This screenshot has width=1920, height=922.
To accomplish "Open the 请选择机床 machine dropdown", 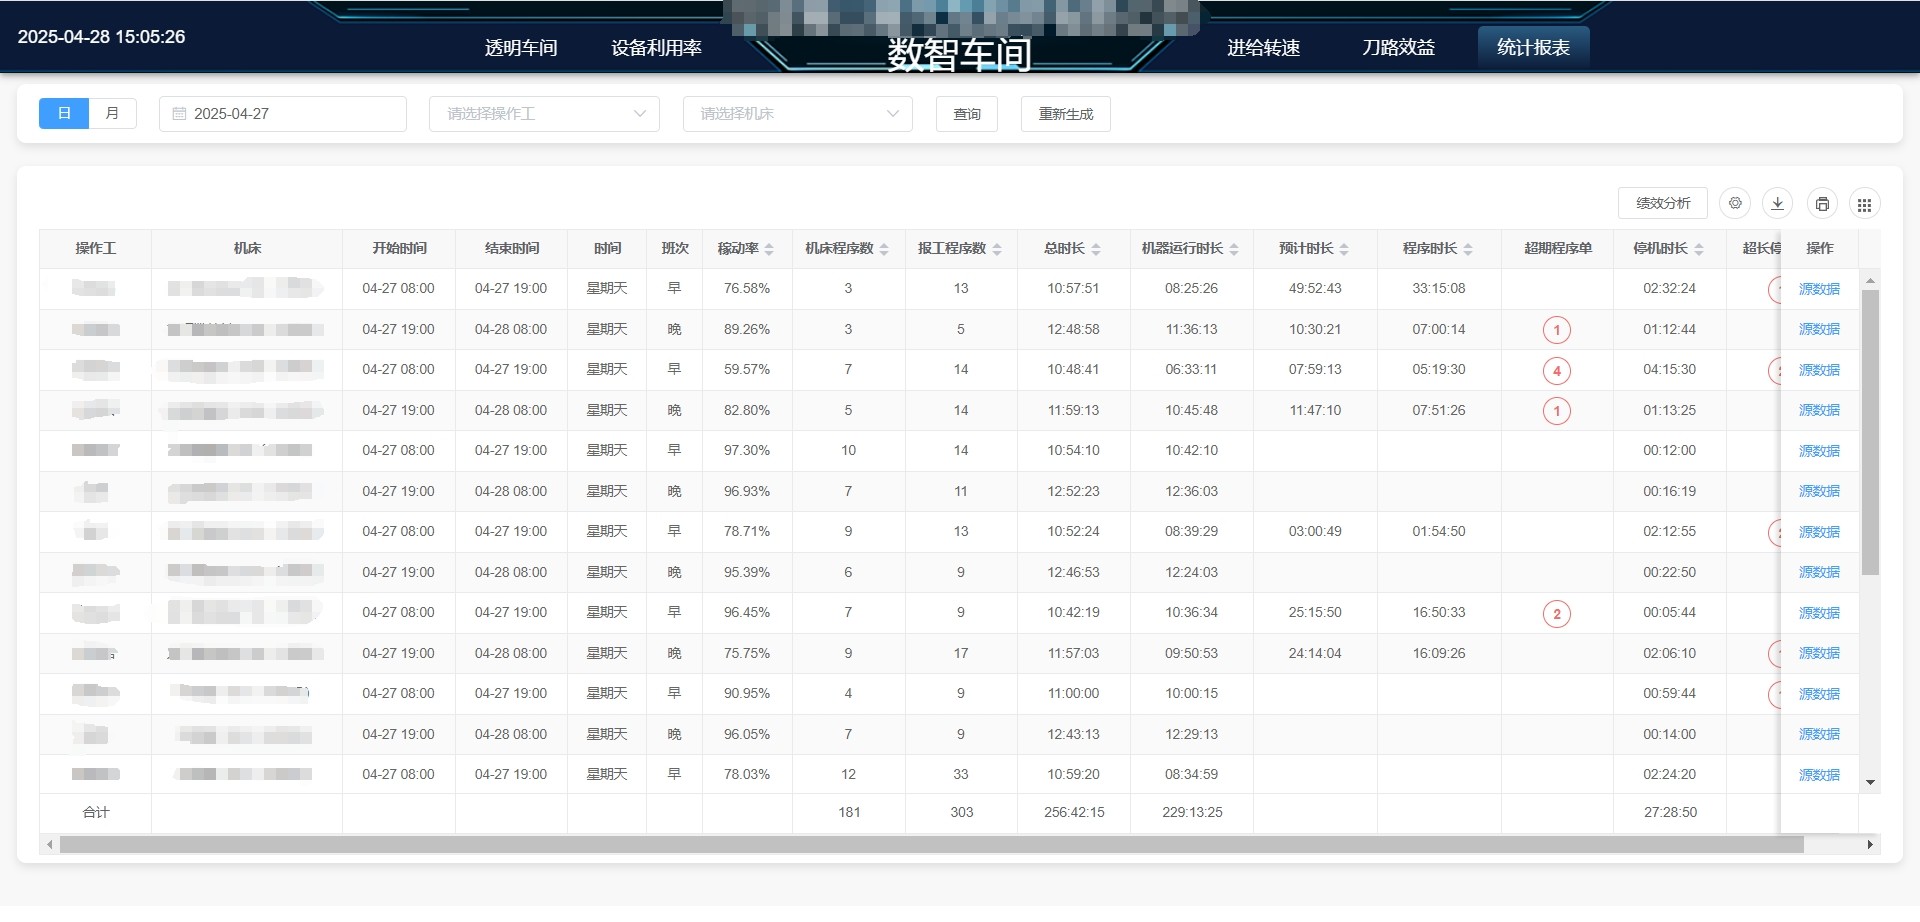I will 797,113.
